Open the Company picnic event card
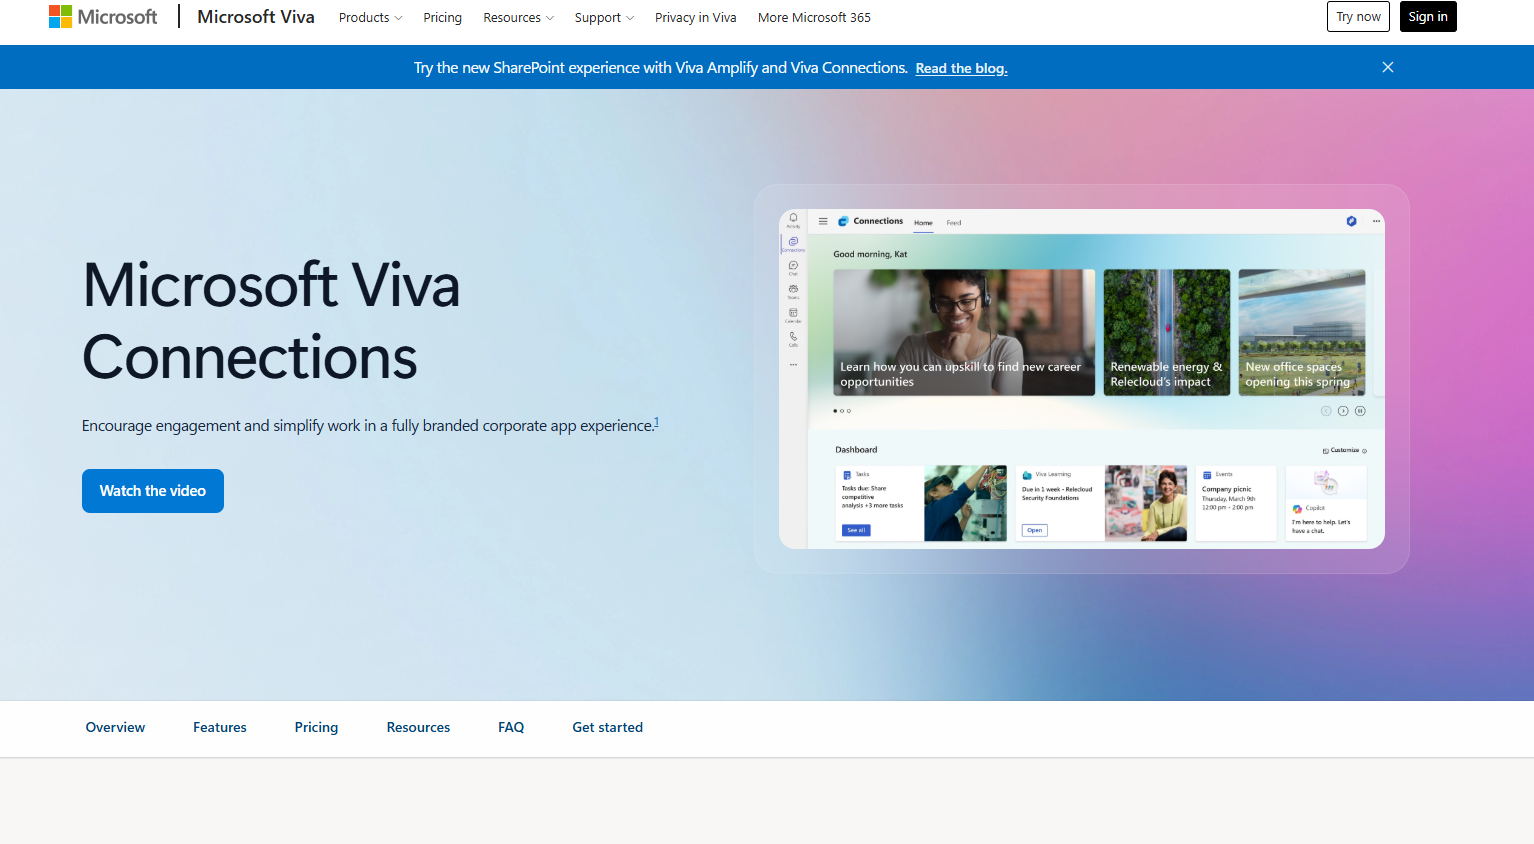 pyautogui.click(x=1236, y=503)
